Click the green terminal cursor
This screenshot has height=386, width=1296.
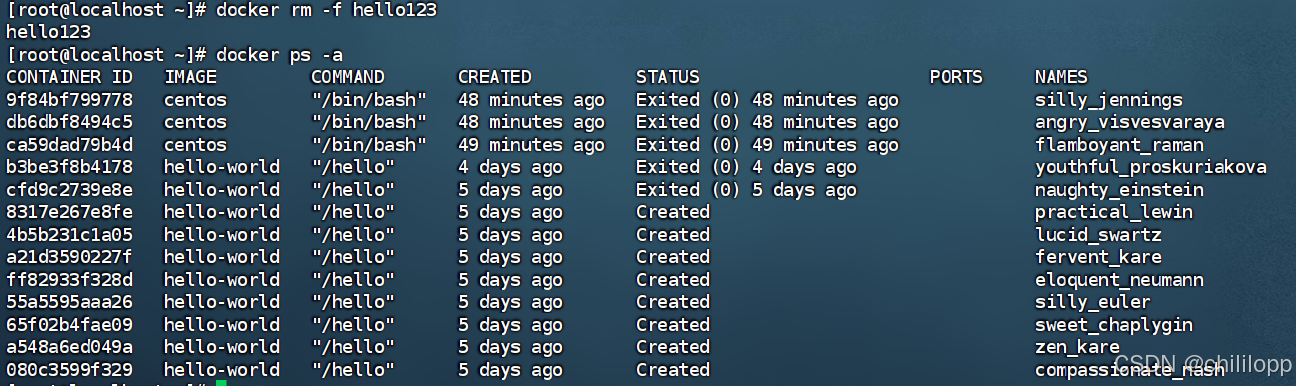[221, 383]
